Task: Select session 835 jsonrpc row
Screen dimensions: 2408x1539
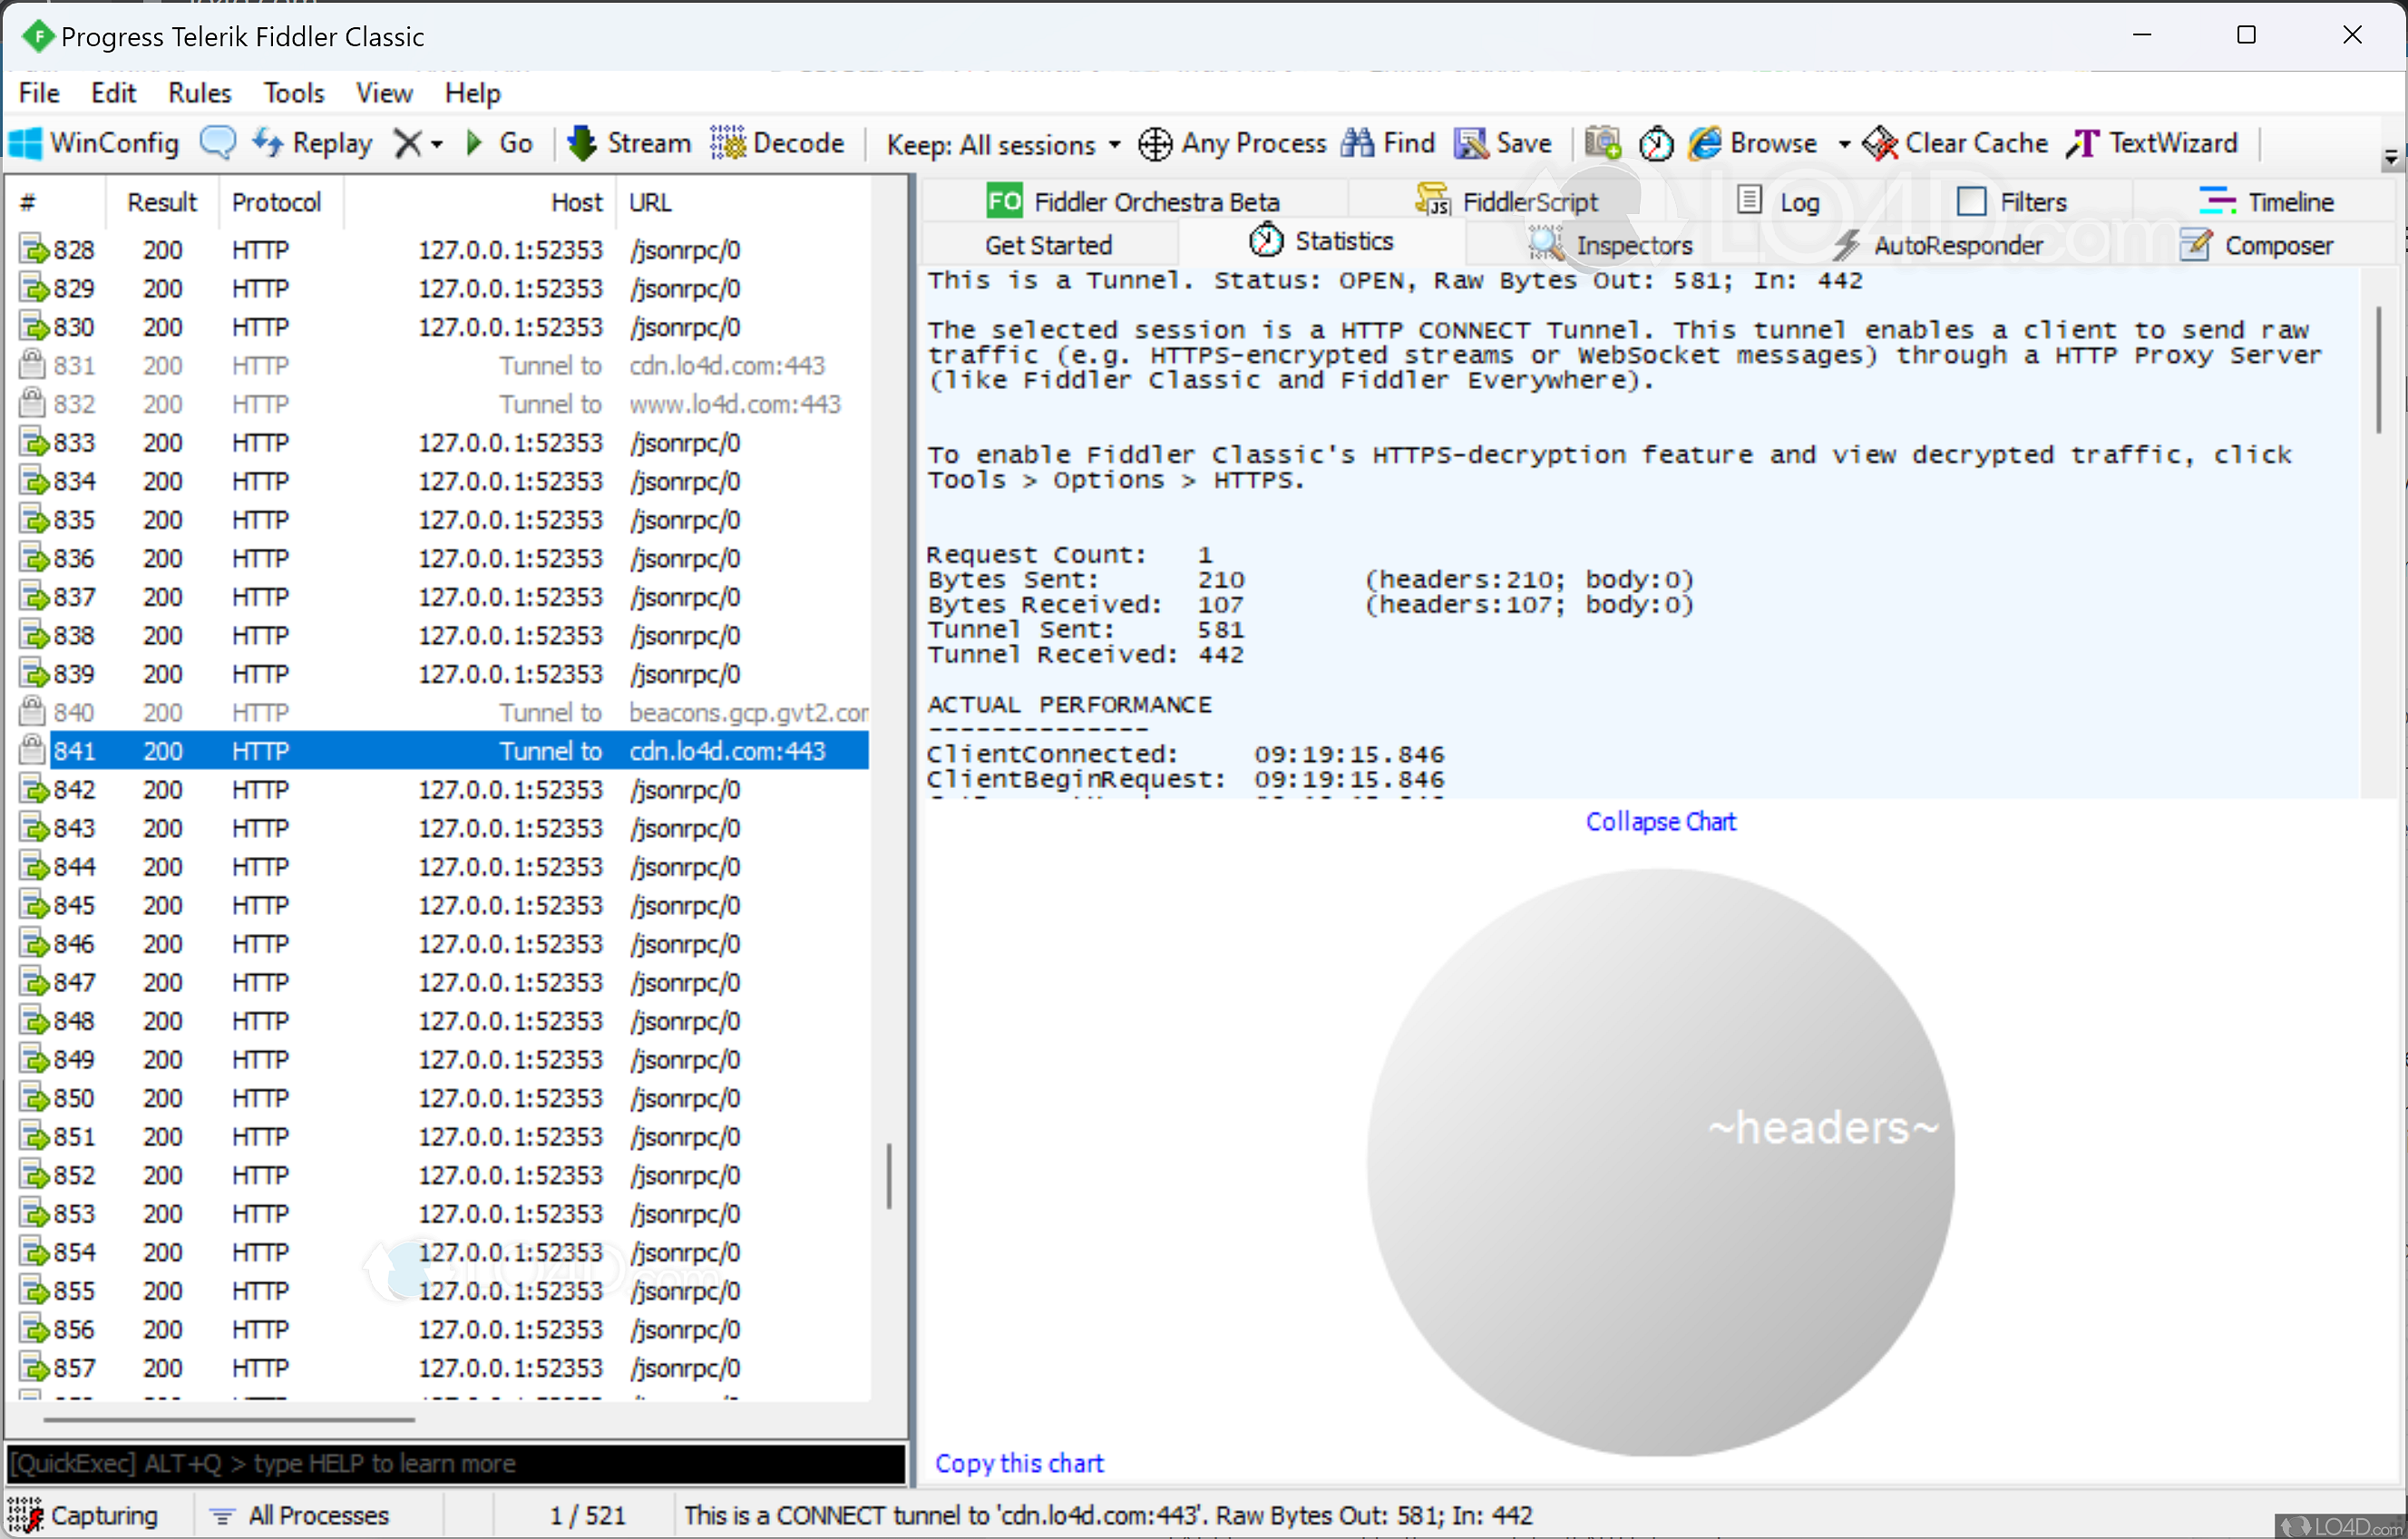Action: point(443,520)
